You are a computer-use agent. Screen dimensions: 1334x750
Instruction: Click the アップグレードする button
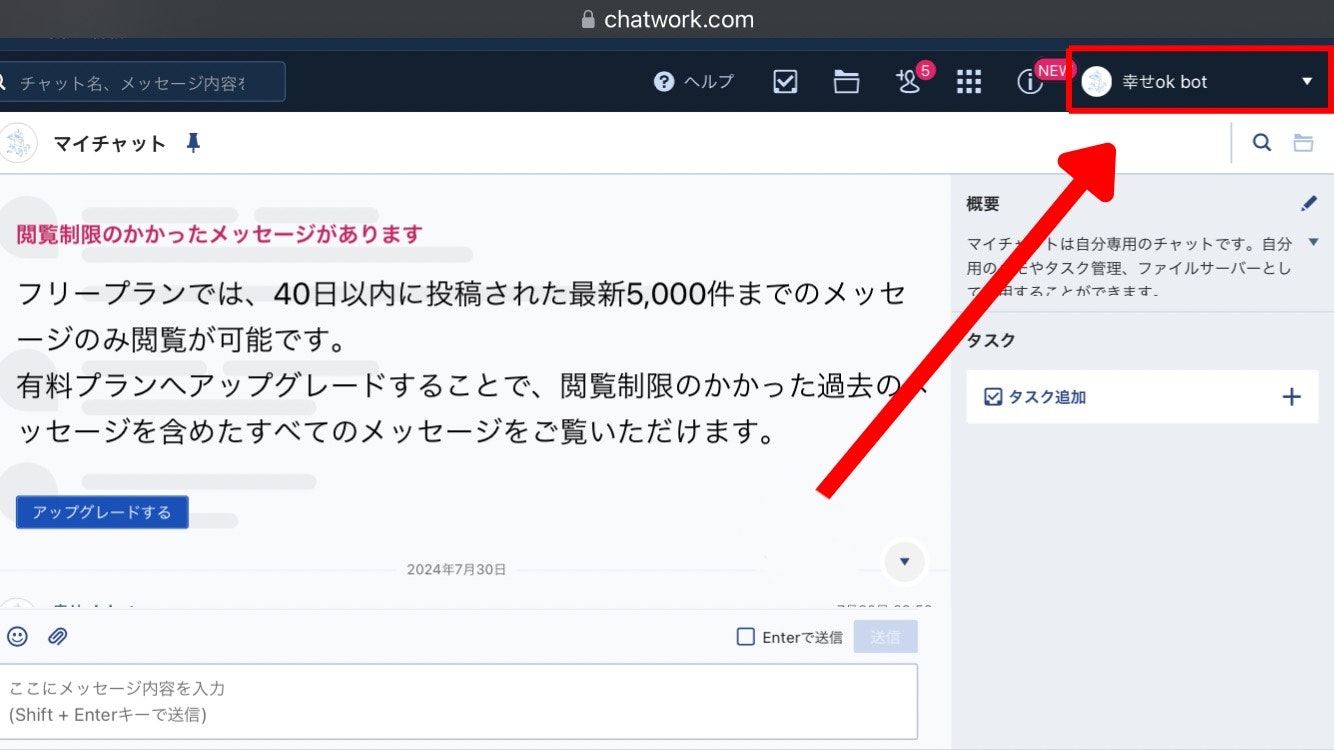point(102,512)
